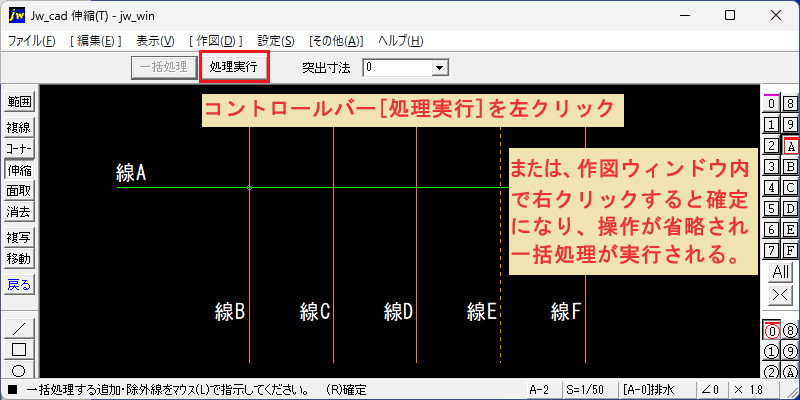This screenshot has height=400, width=800.
Task: Open the ファイル(F) menu
Action: pyautogui.click(x=32, y=41)
